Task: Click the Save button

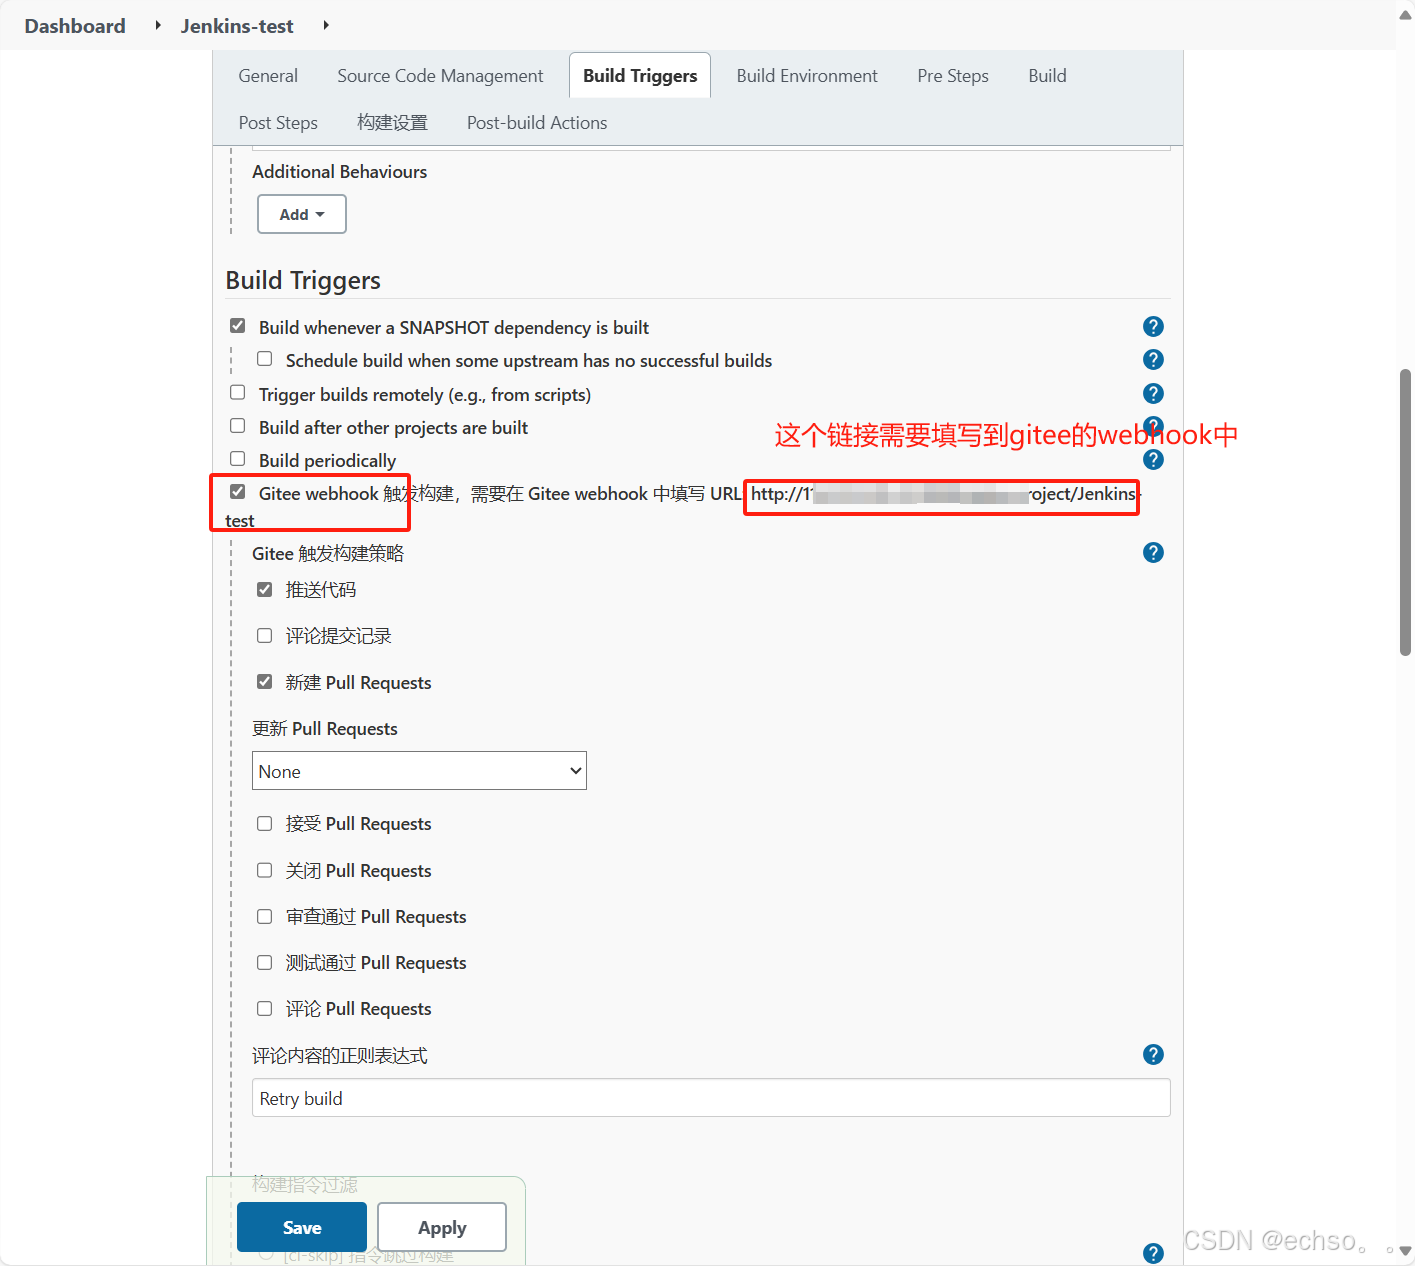Action: pos(302,1227)
